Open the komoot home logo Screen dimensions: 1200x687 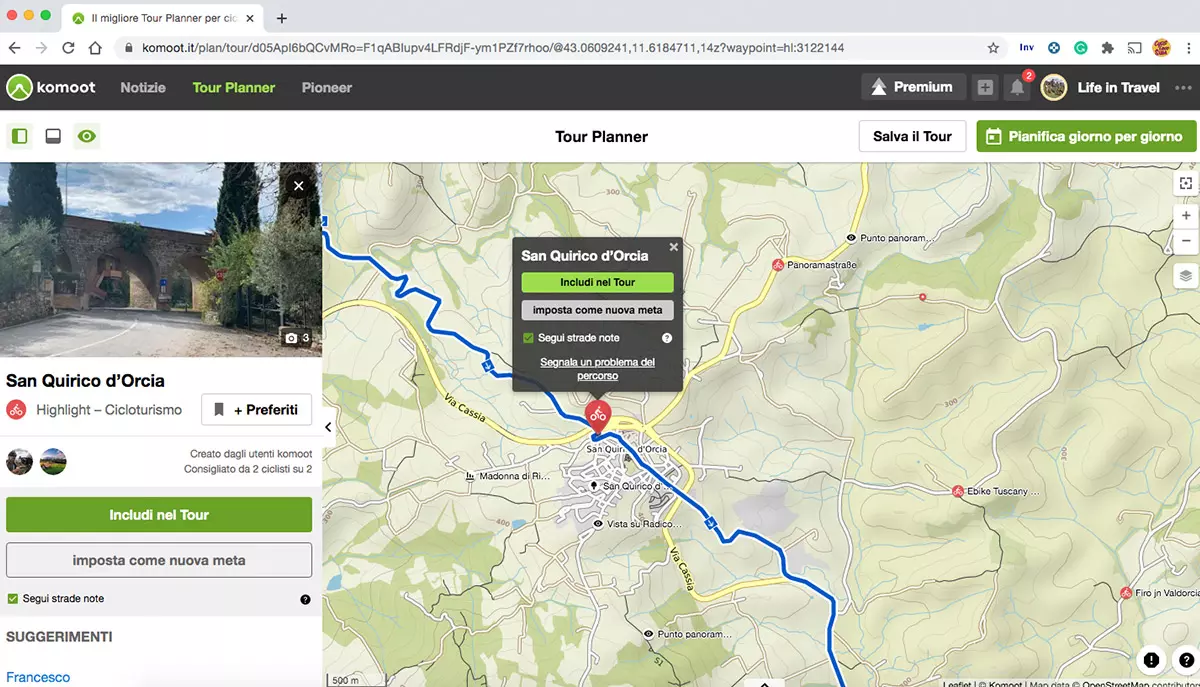tap(51, 87)
